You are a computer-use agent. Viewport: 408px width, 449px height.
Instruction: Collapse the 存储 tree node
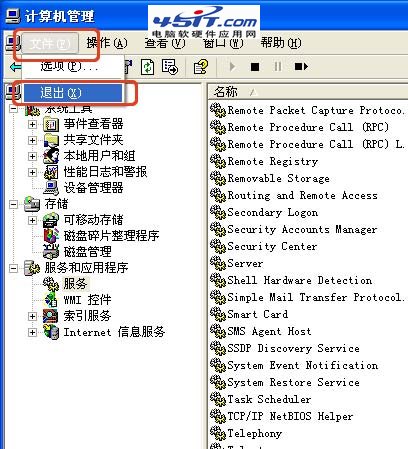tap(13, 204)
